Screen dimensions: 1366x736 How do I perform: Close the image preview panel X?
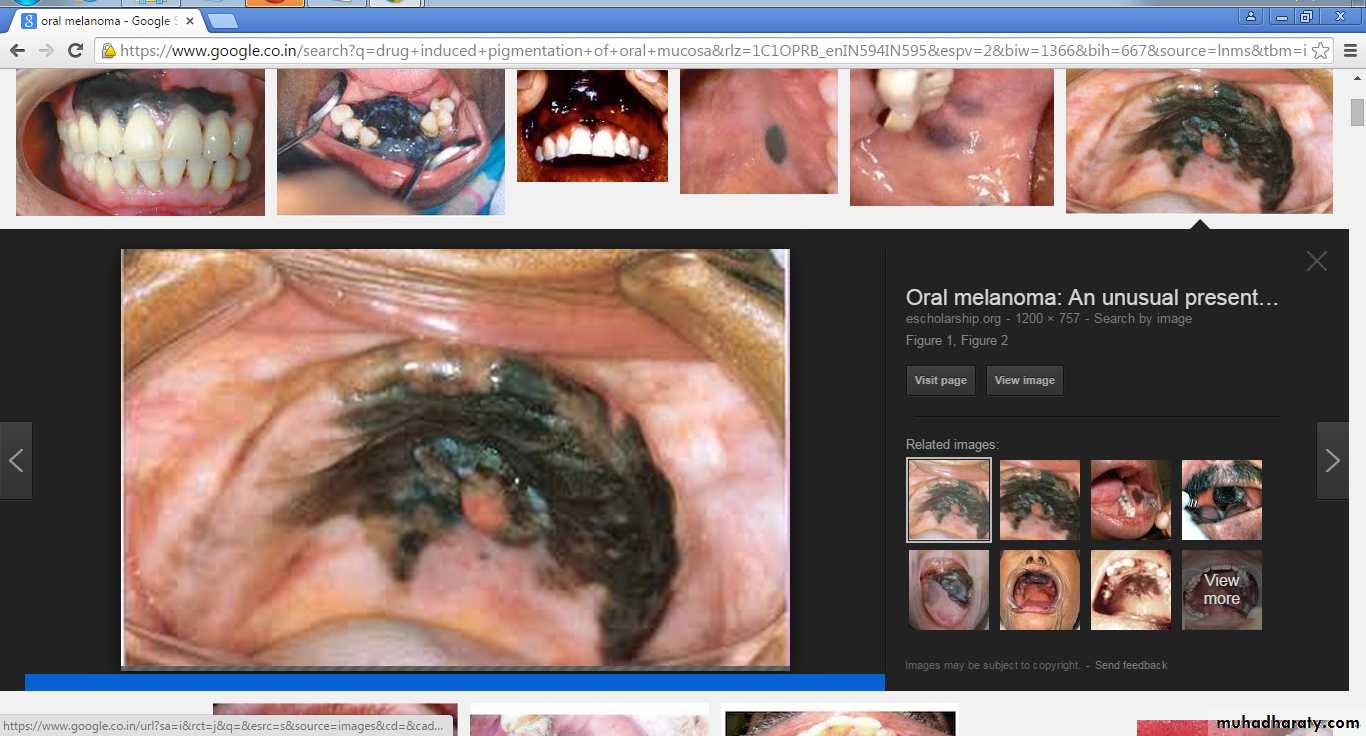[1316, 261]
